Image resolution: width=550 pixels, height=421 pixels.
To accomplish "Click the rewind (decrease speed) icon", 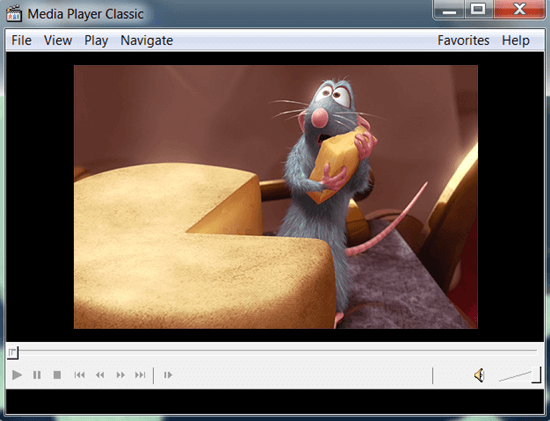I will pyautogui.click(x=100, y=375).
